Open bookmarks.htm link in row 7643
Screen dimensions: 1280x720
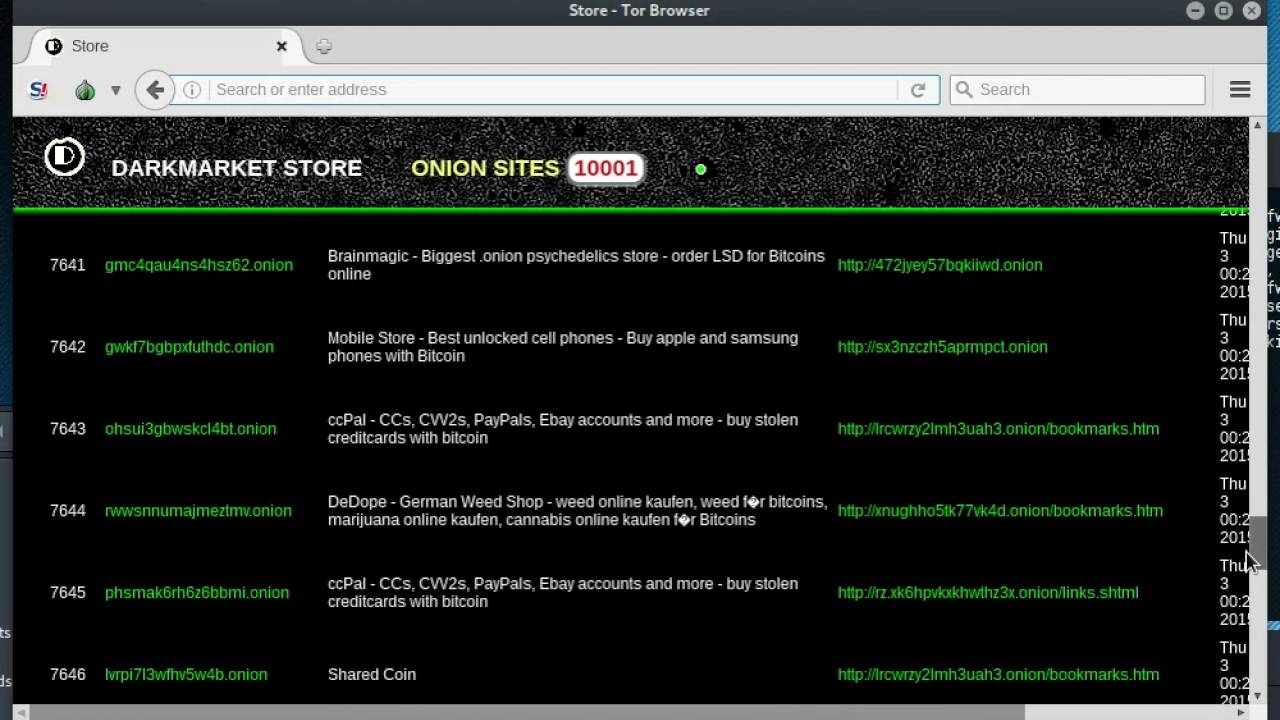[998, 429]
